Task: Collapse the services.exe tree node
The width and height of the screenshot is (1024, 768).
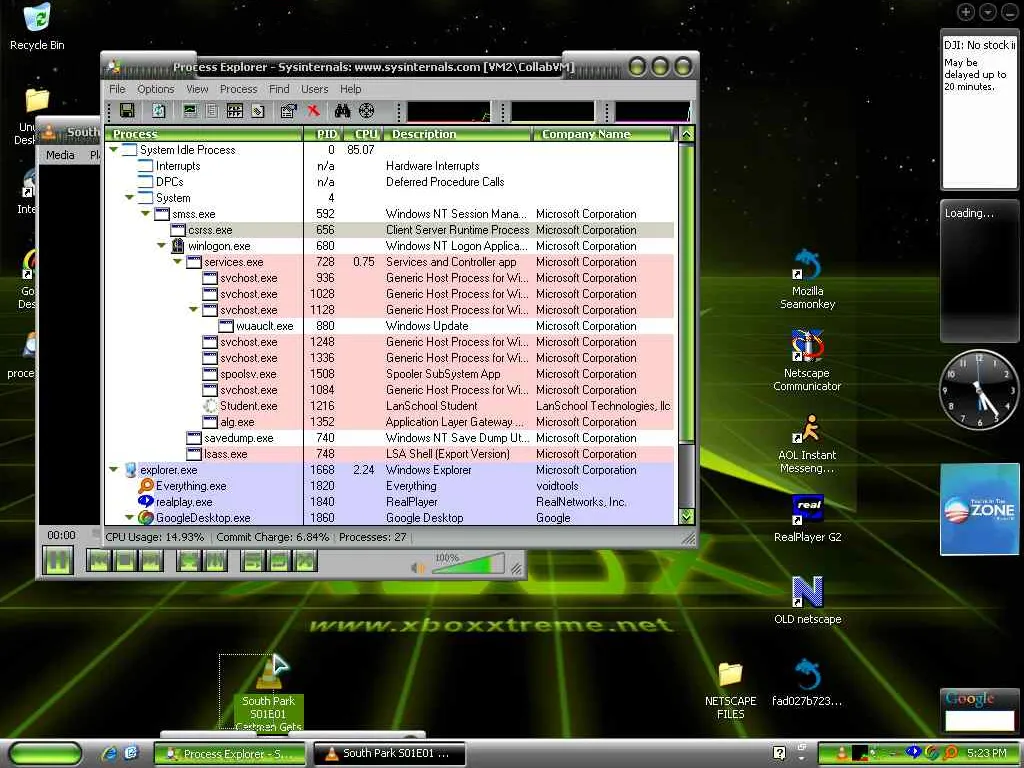Action: [178, 261]
